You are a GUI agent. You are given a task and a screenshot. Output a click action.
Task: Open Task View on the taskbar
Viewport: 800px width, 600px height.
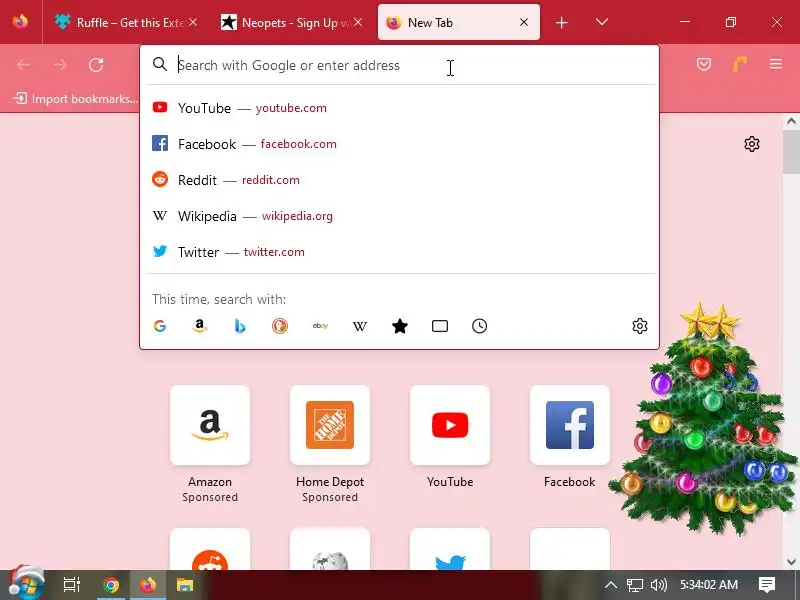click(x=72, y=585)
